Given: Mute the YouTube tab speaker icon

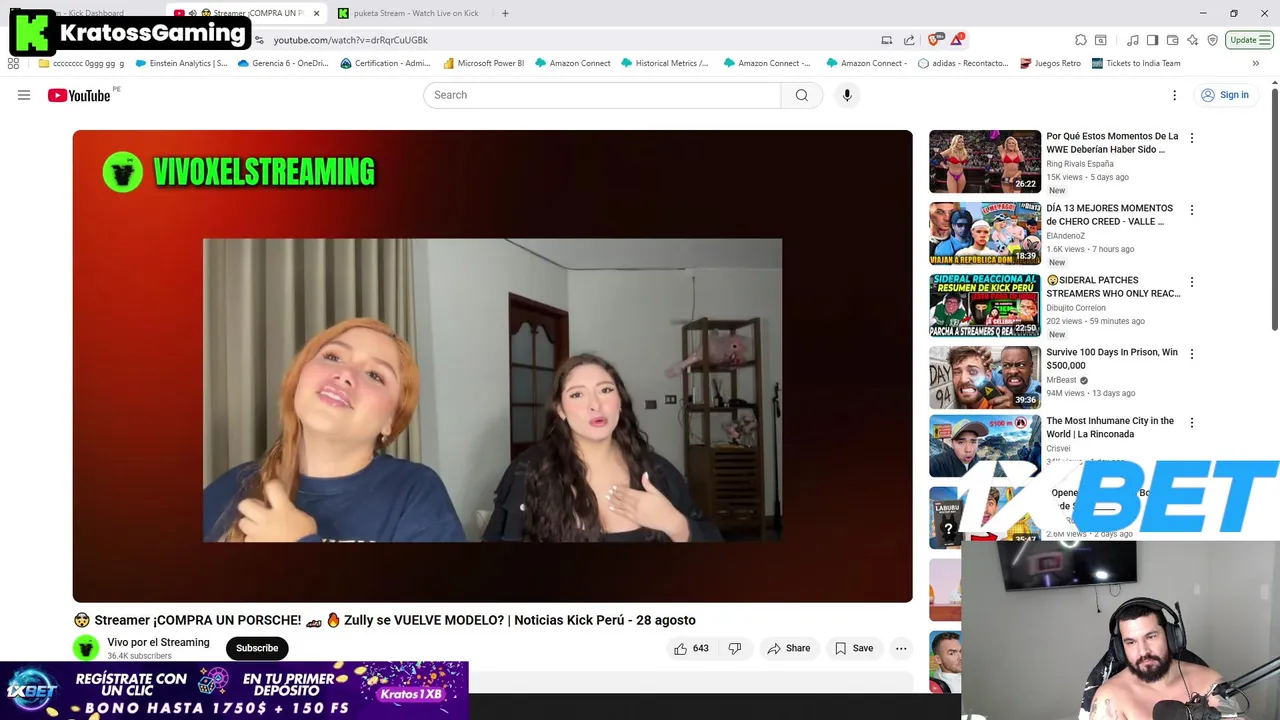Looking at the screenshot, I should click(192, 13).
